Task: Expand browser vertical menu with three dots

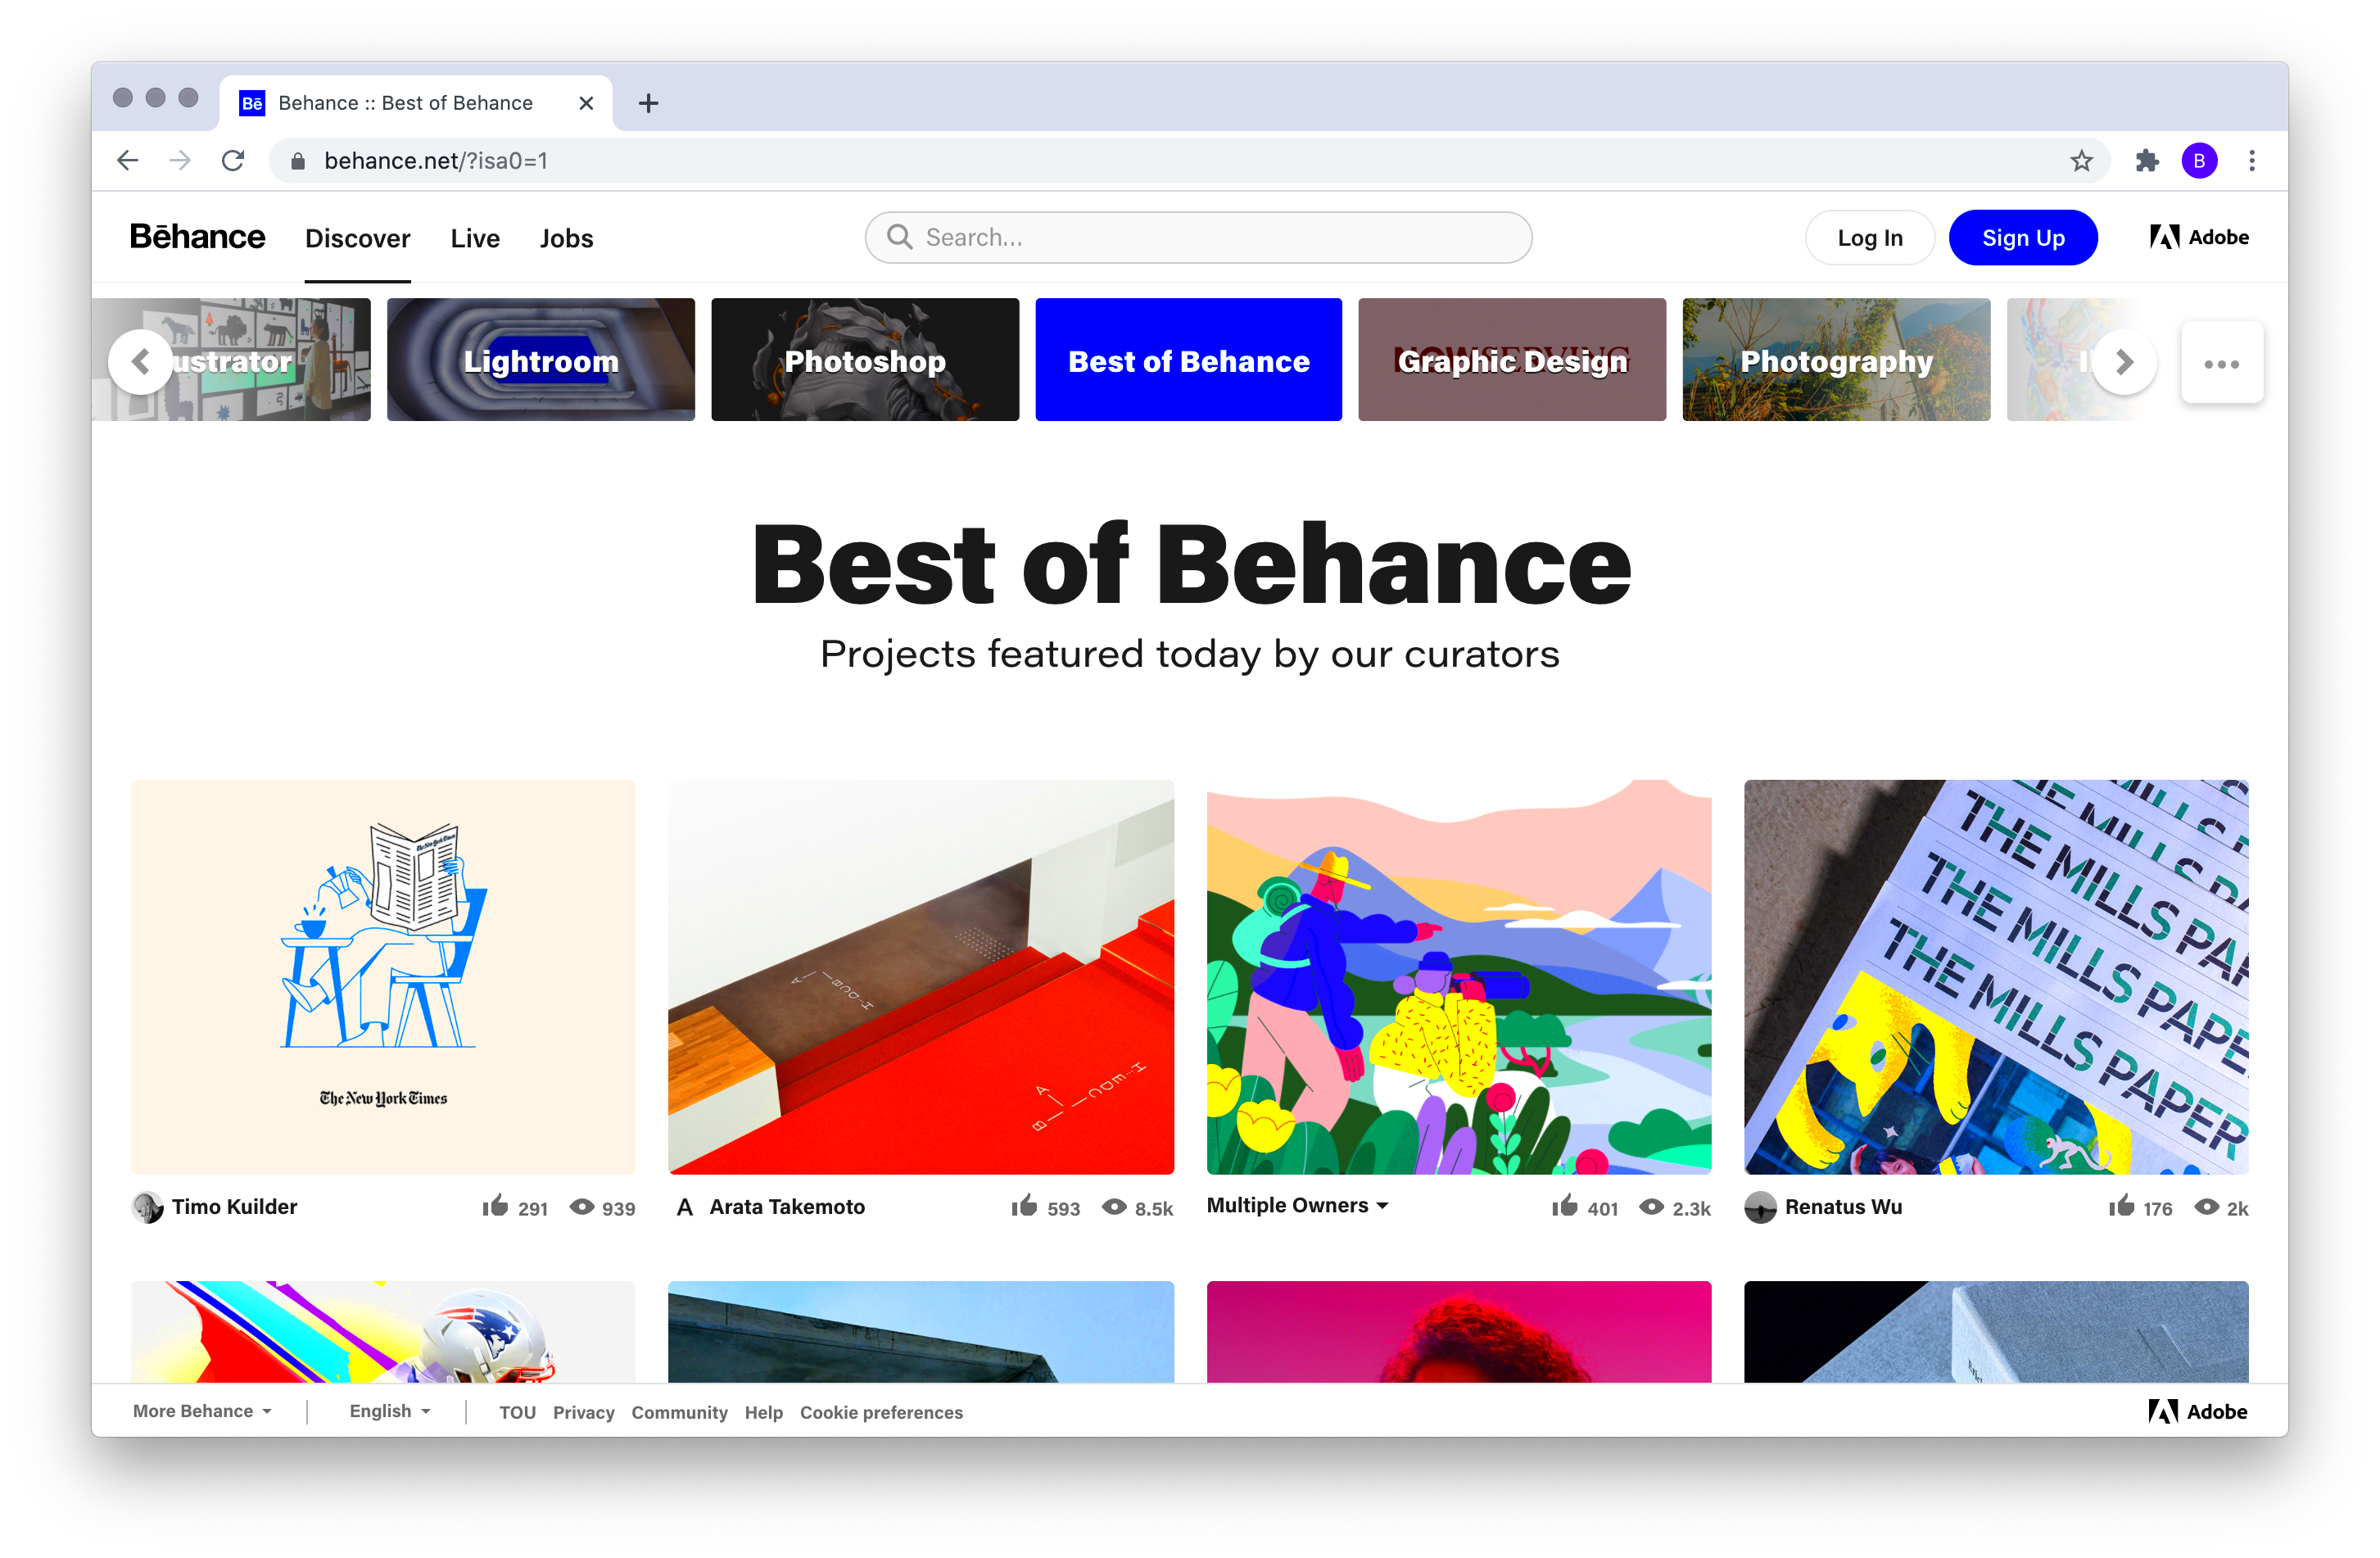Action: click(2251, 160)
